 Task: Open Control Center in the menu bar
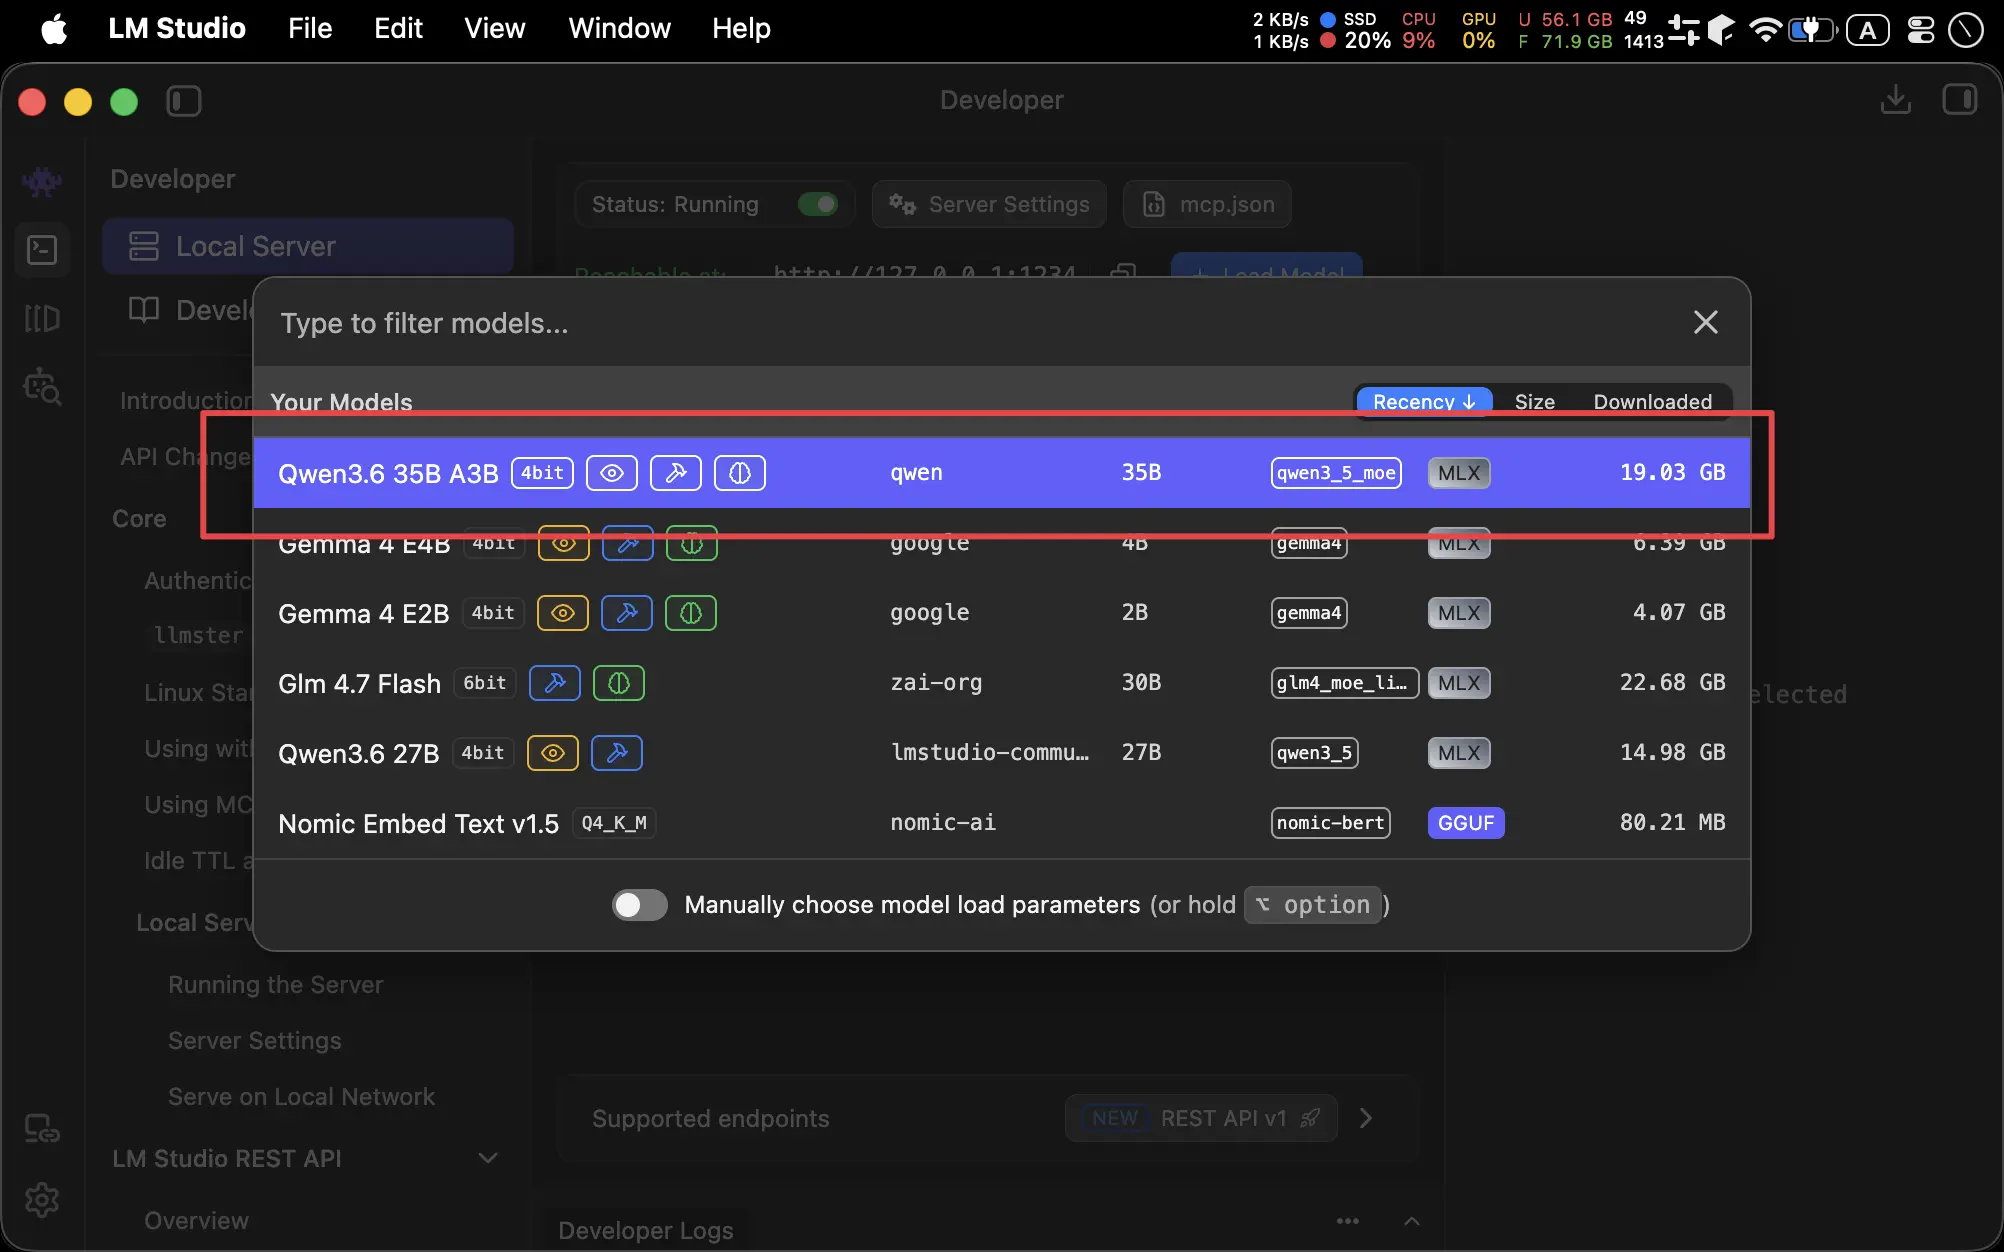(x=1921, y=30)
